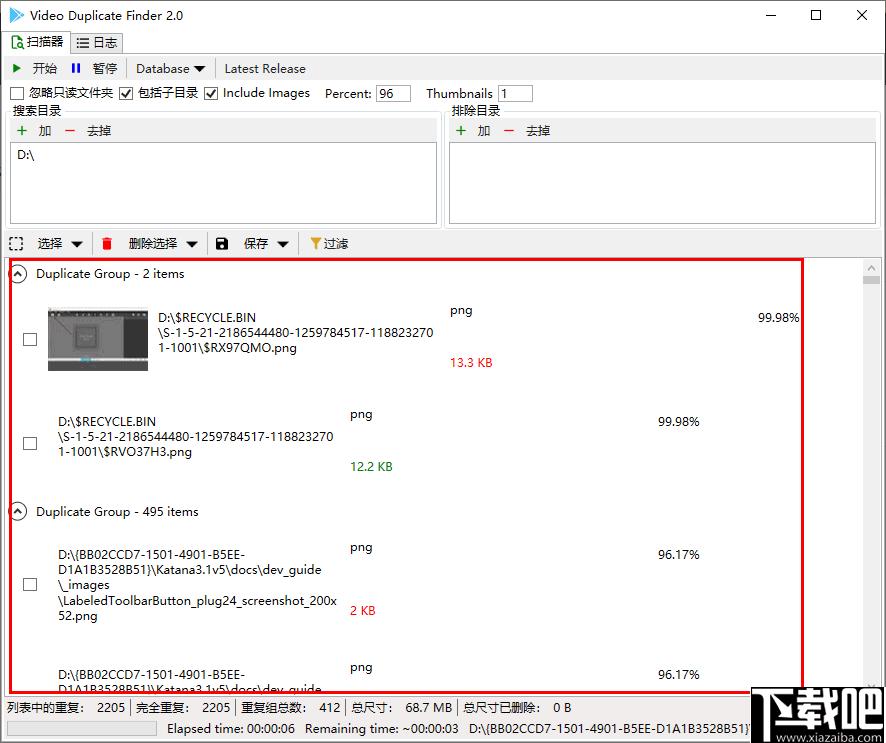Maximize the Video Duplicate Finder window
This screenshot has height=743, width=886.
816,15
